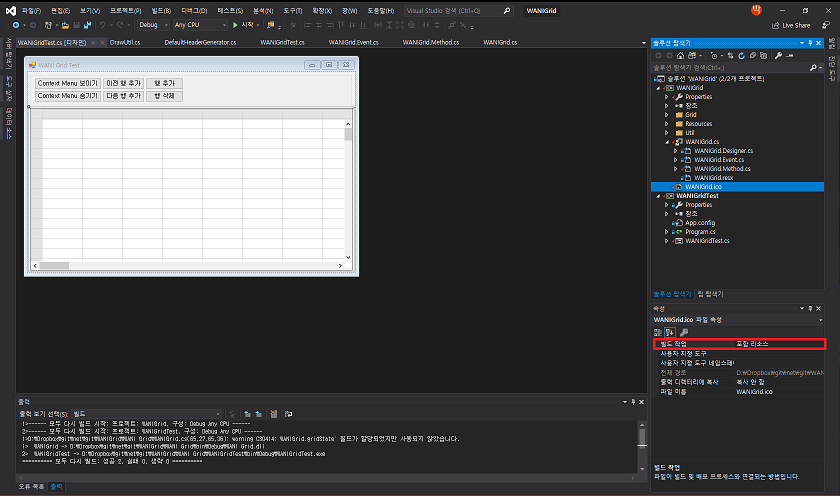
Task: Click the clear all icon in Output toolbar
Action: 274,414
